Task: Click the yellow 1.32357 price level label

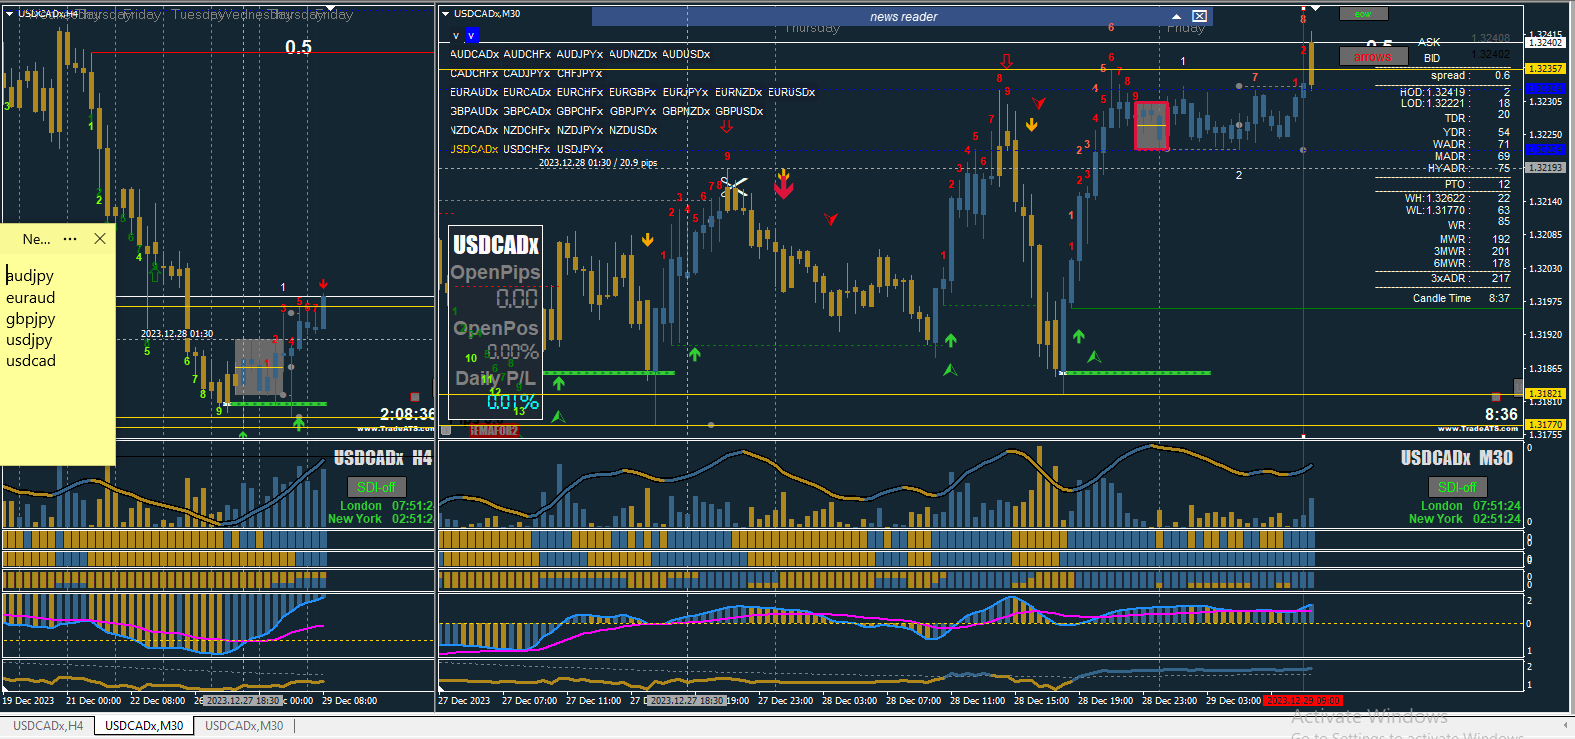Action: (x=1545, y=69)
